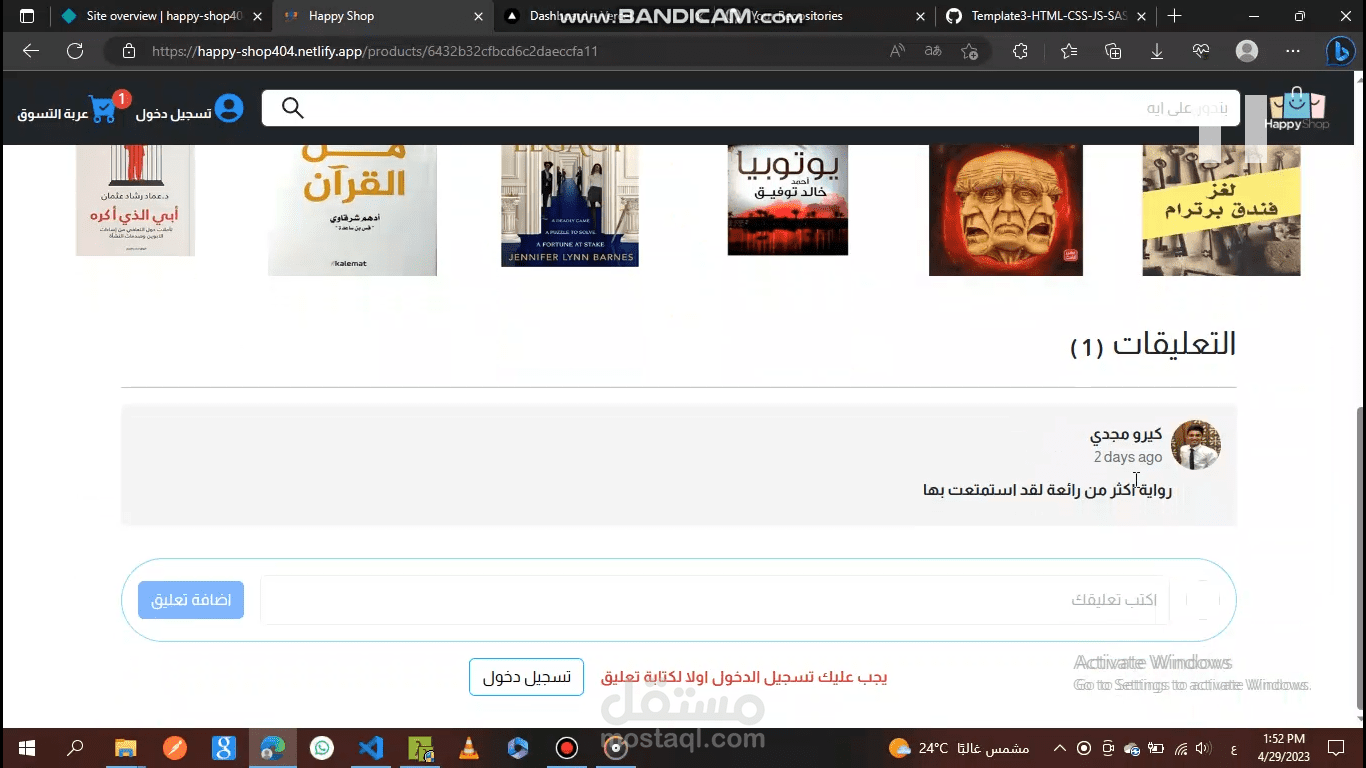Launch Postman from the taskbar
Viewport: 1366px width, 768px height.
pyautogui.click(x=174, y=748)
